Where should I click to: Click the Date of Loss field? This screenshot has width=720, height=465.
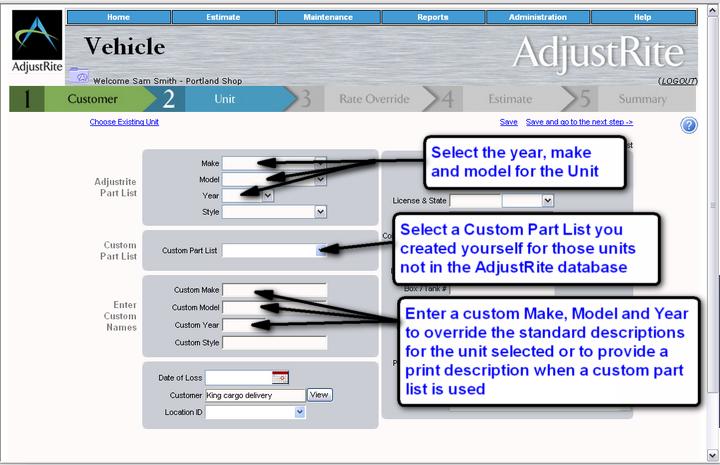coord(239,377)
